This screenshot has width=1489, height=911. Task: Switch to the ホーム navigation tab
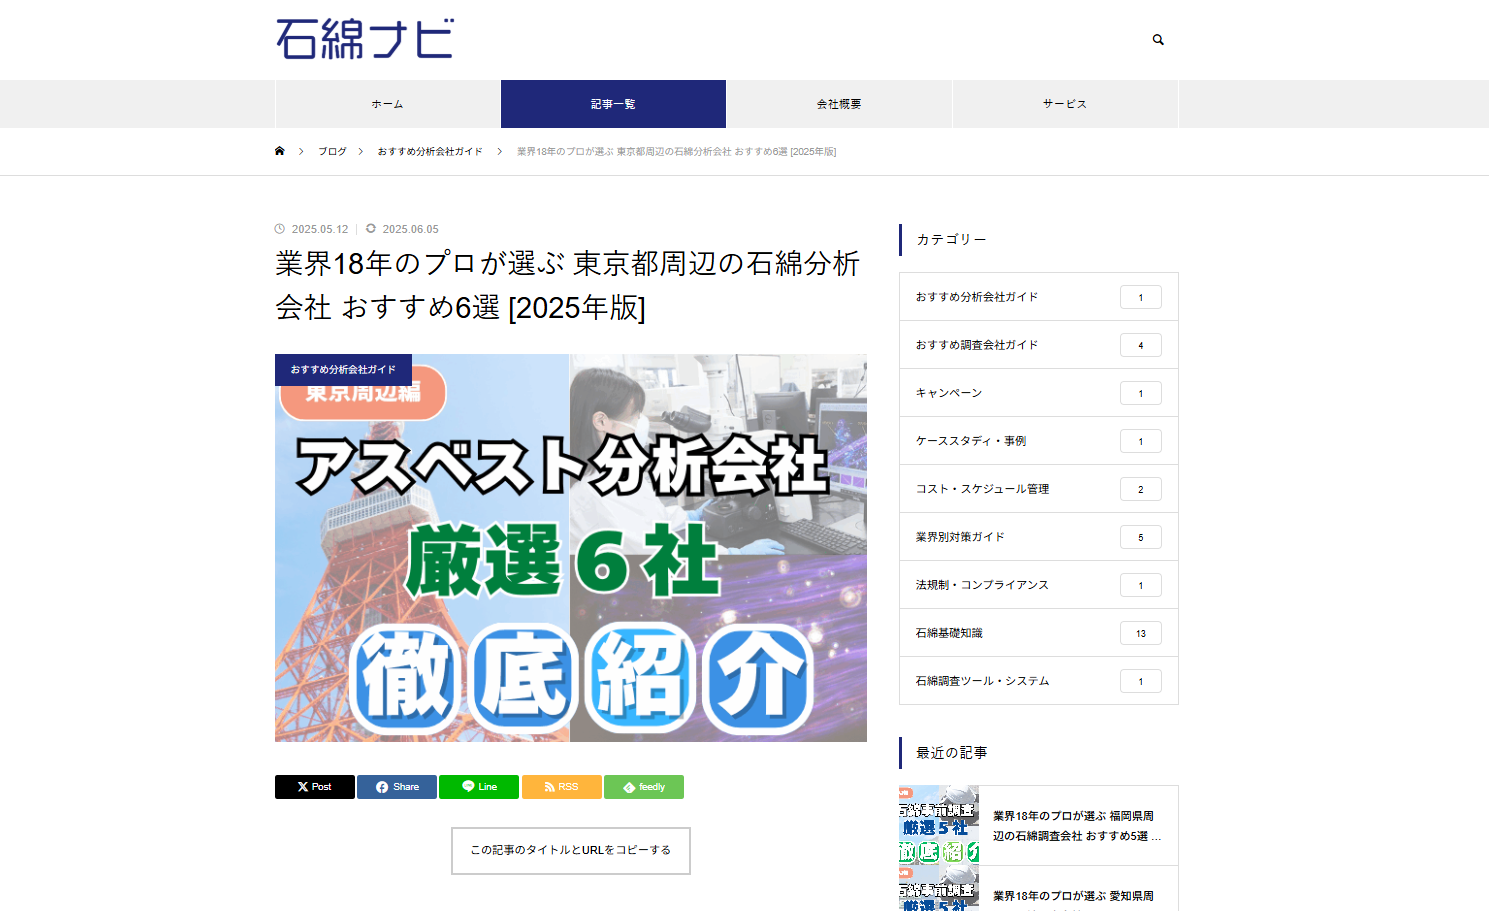point(387,103)
